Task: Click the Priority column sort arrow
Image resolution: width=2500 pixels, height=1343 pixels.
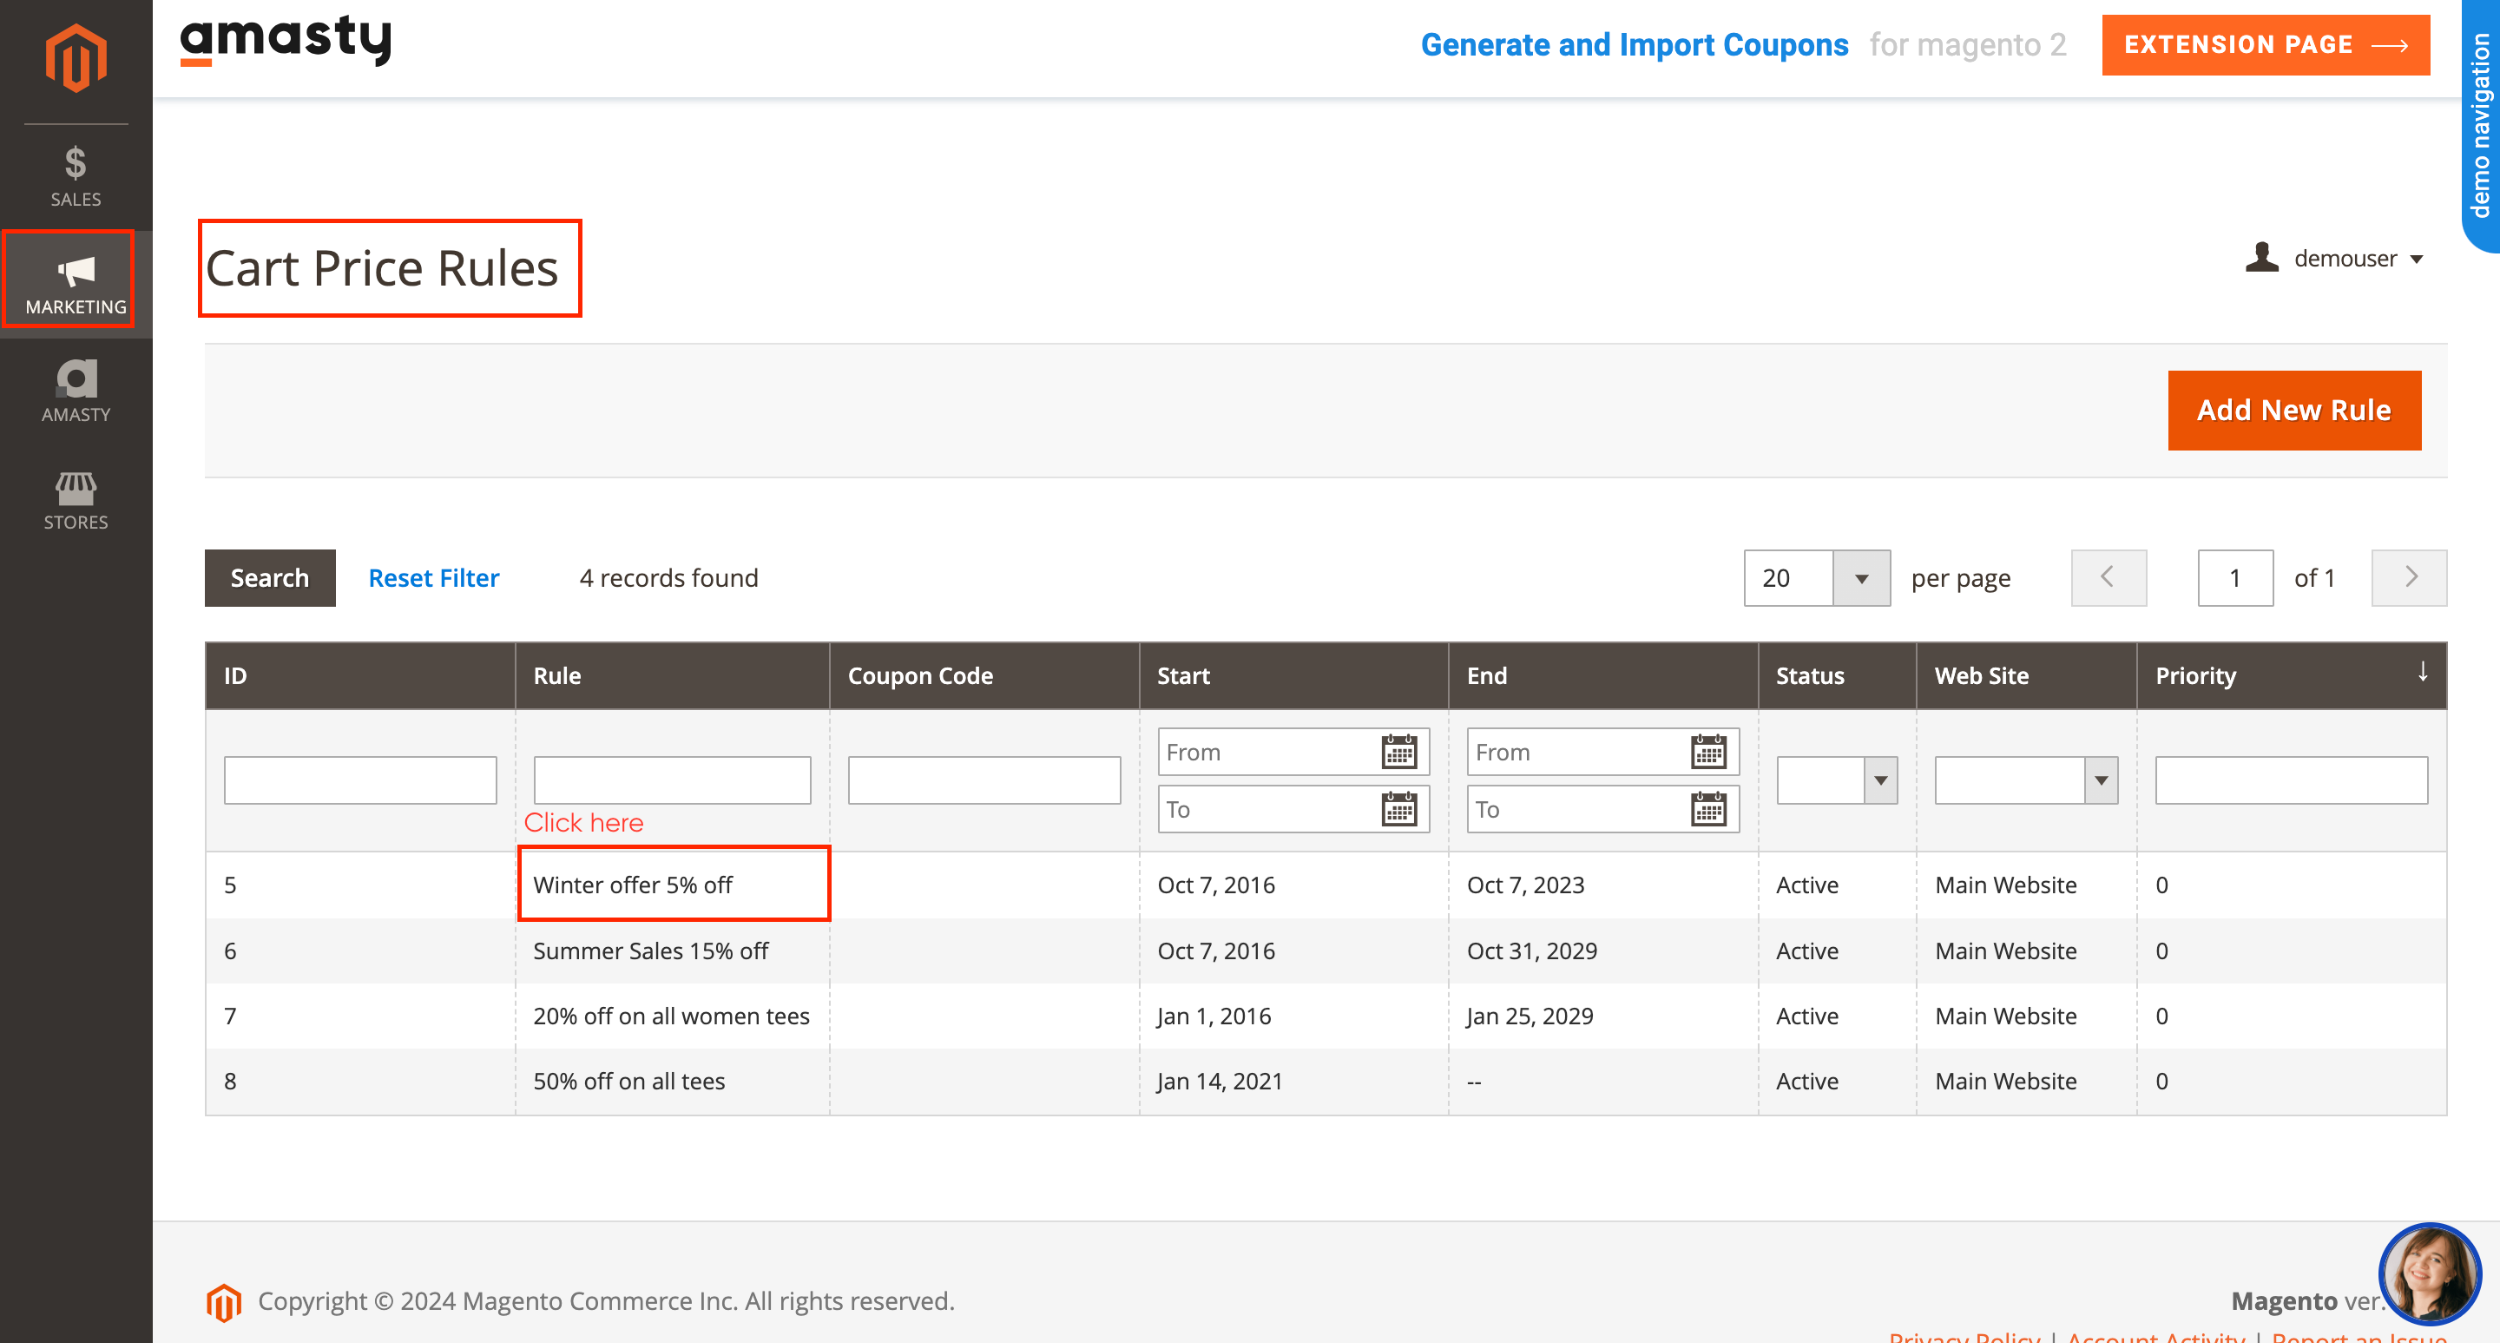Action: (2422, 673)
